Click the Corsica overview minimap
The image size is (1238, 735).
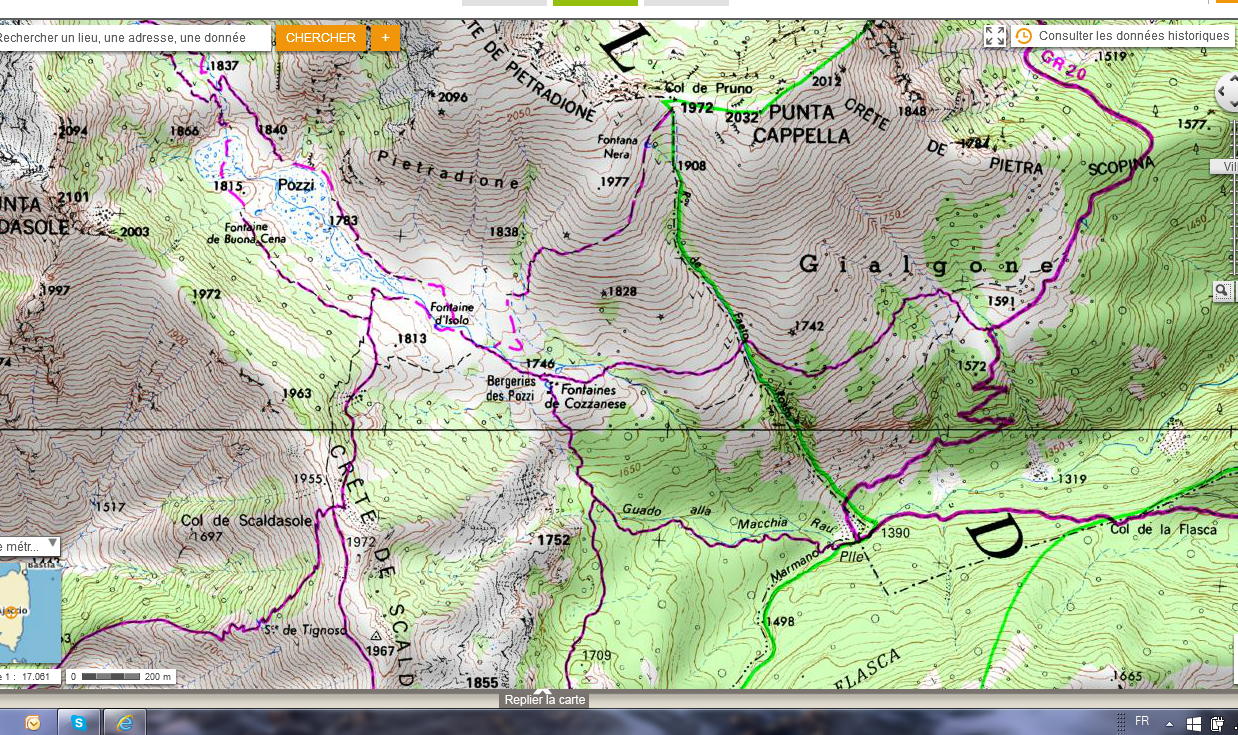[x=30, y=613]
